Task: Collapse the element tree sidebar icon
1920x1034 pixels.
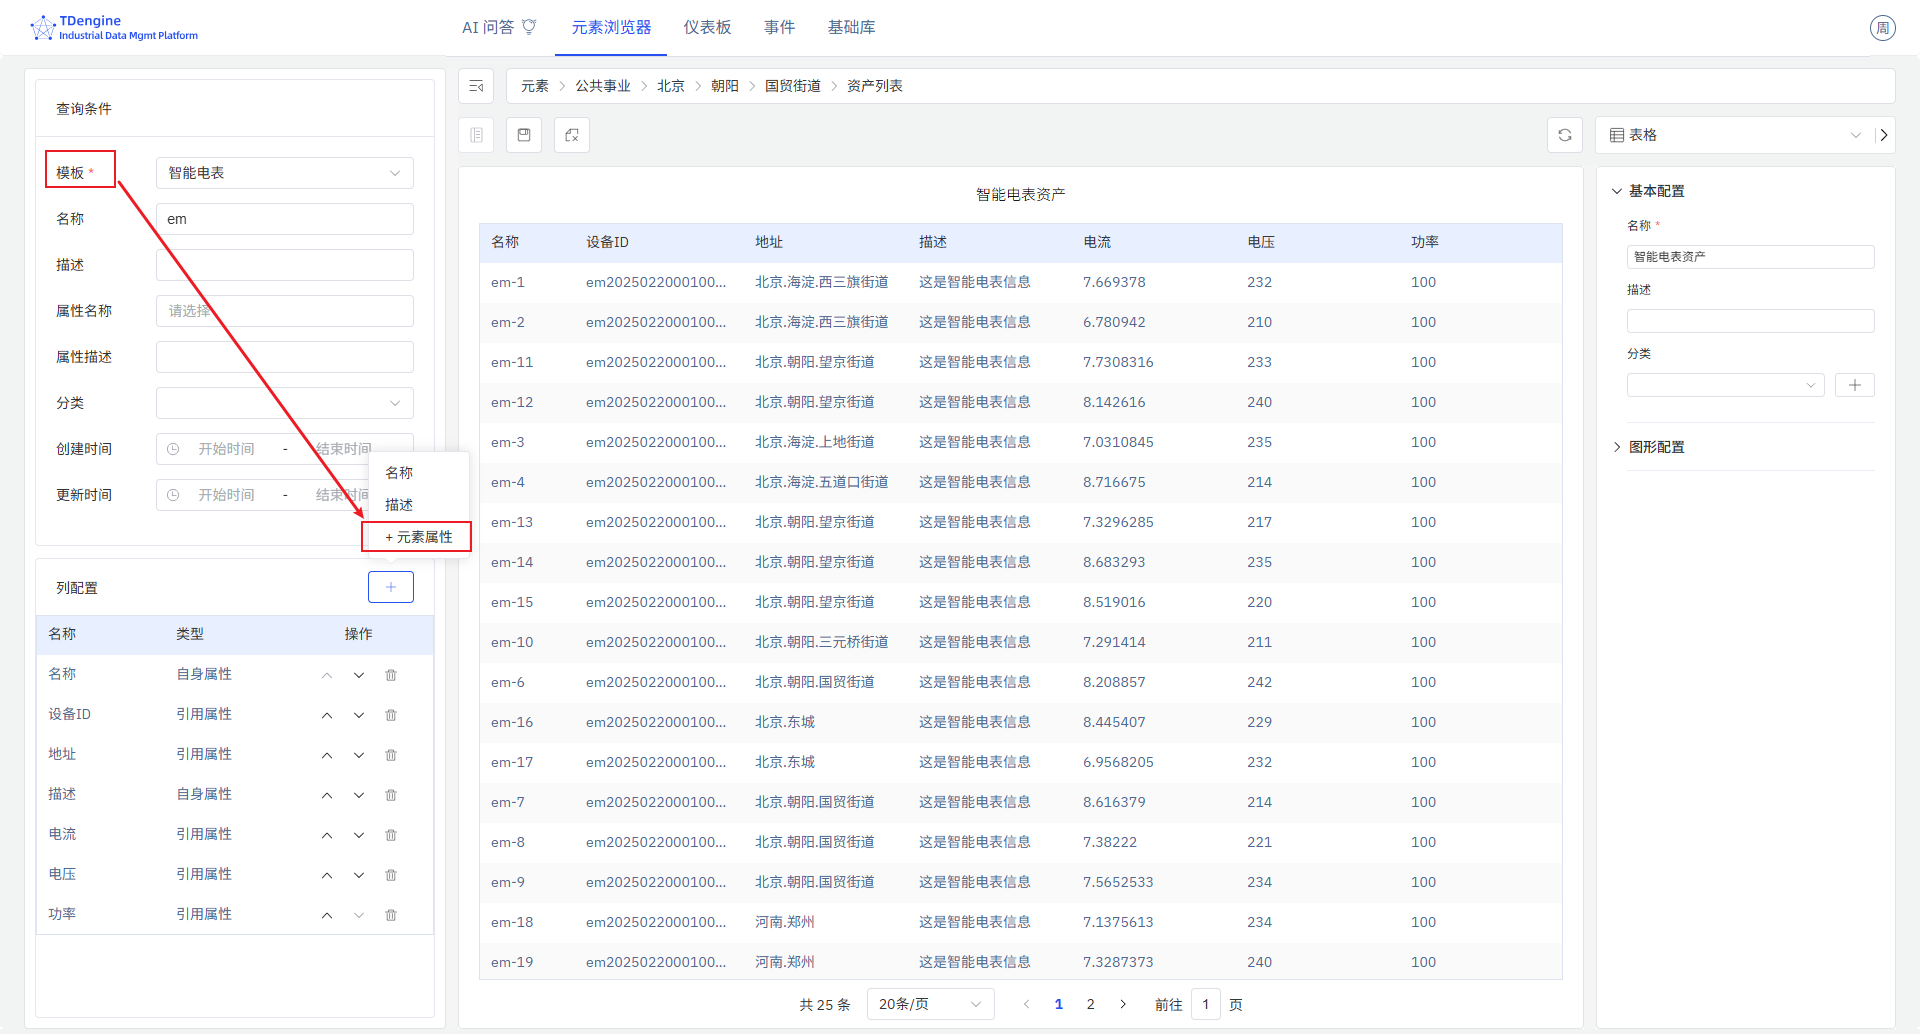Action: tap(476, 86)
